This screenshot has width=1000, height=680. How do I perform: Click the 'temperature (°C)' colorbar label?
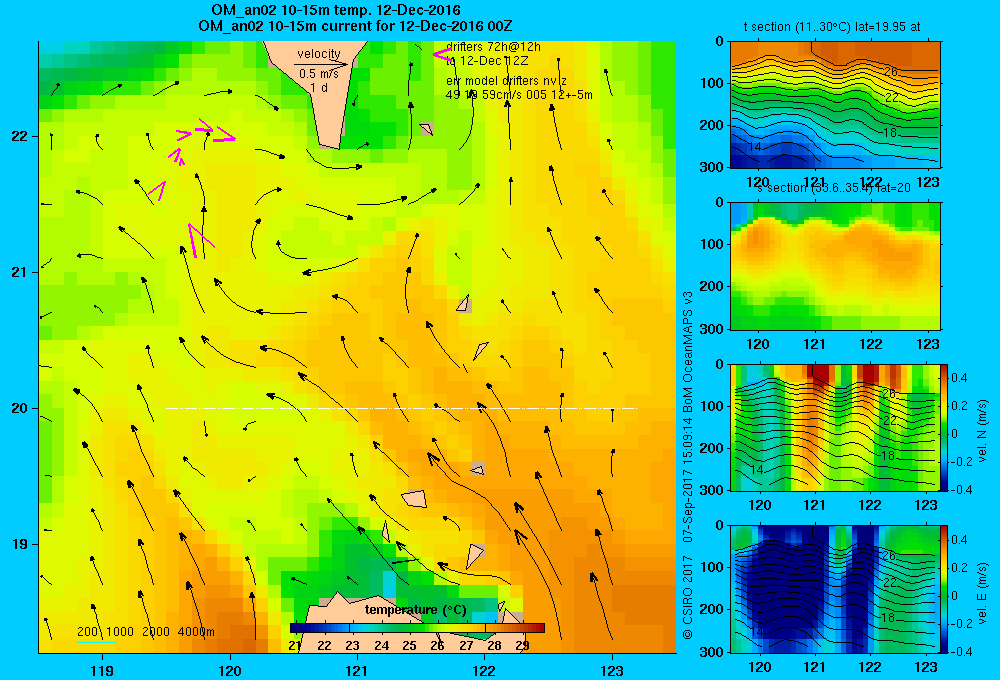point(415,610)
